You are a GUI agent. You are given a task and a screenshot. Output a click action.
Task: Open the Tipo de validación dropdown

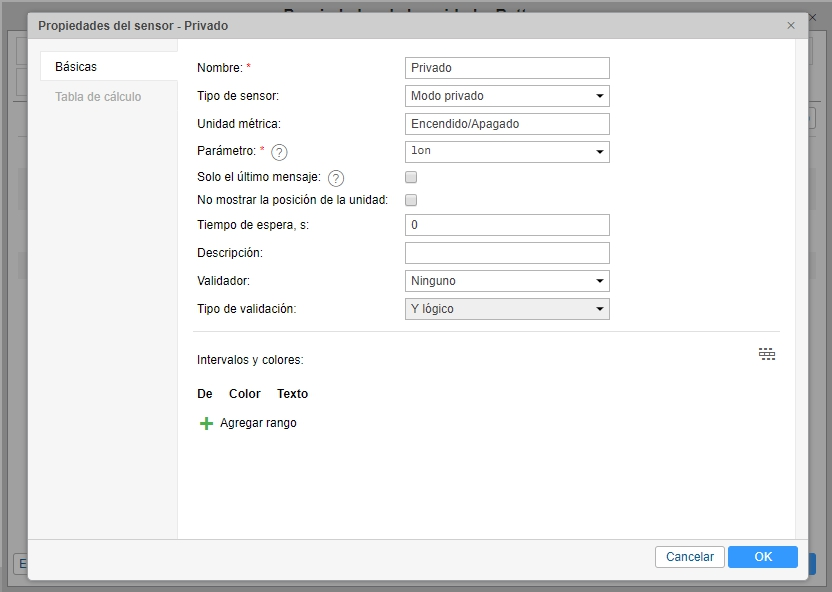point(505,309)
